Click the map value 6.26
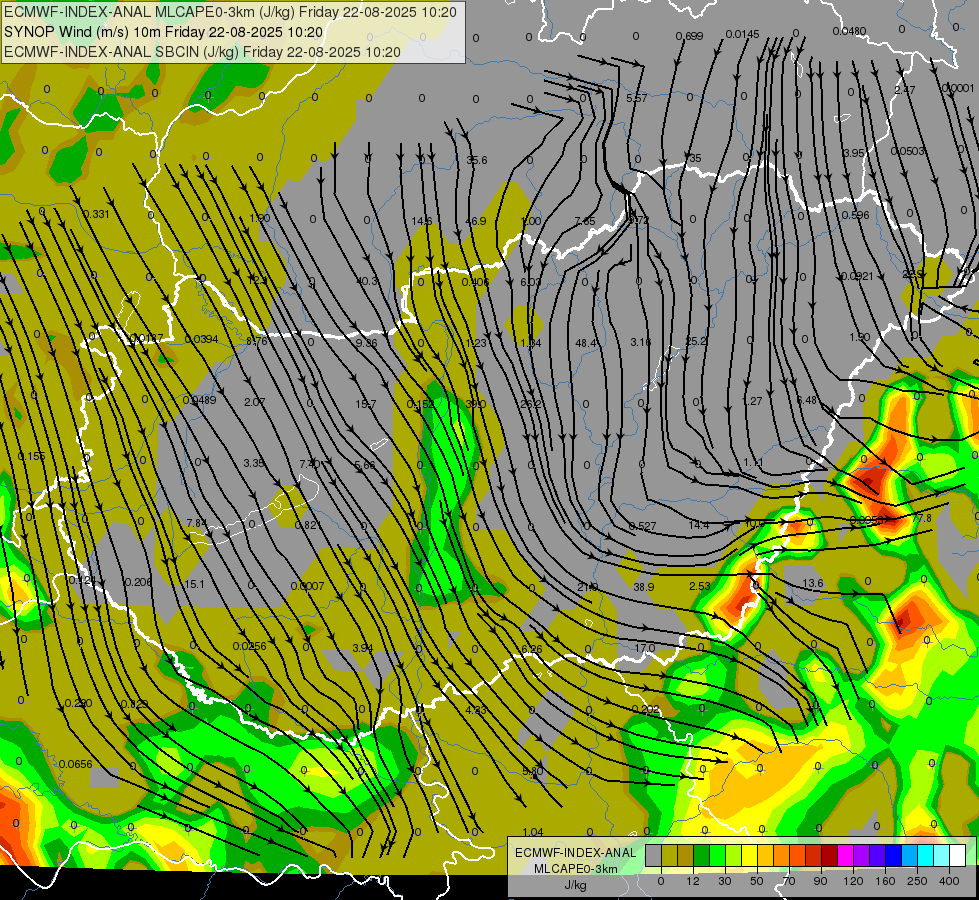The image size is (979, 900). coord(532,649)
